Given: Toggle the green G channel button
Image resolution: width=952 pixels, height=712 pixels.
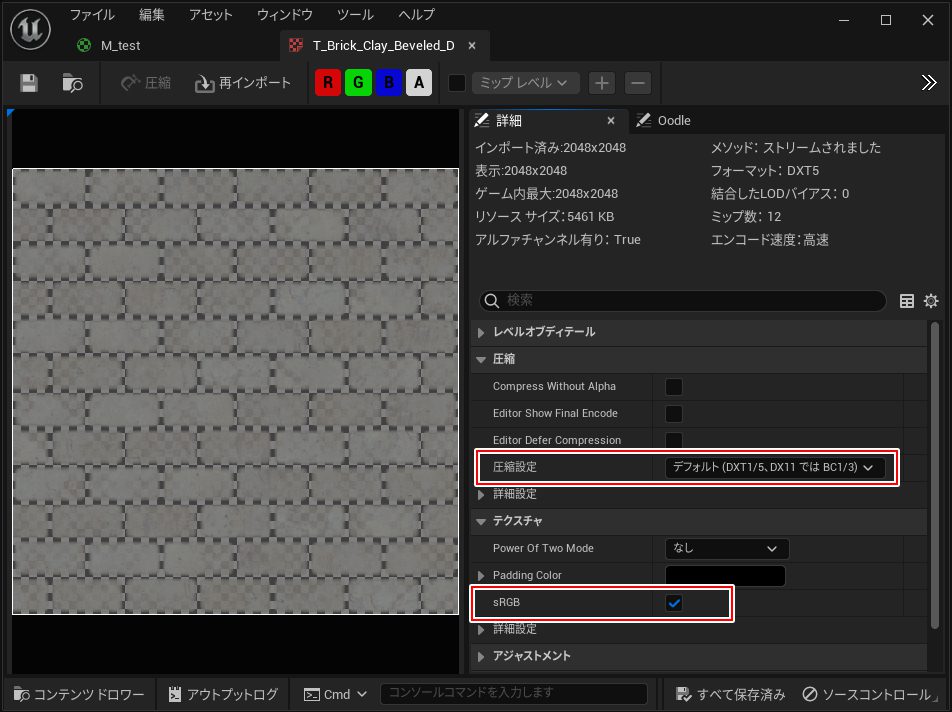Looking at the screenshot, I should point(358,83).
